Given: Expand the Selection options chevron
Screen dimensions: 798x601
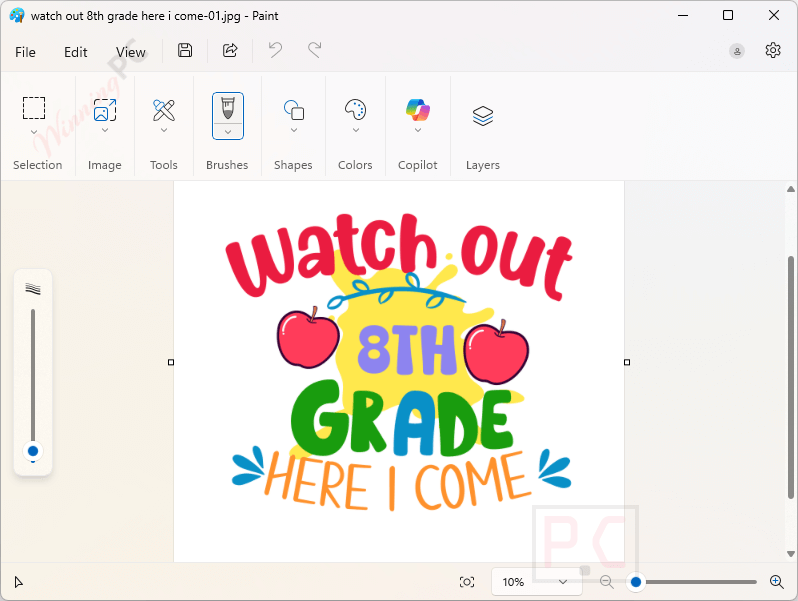Looking at the screenshot, I should 34,132.
